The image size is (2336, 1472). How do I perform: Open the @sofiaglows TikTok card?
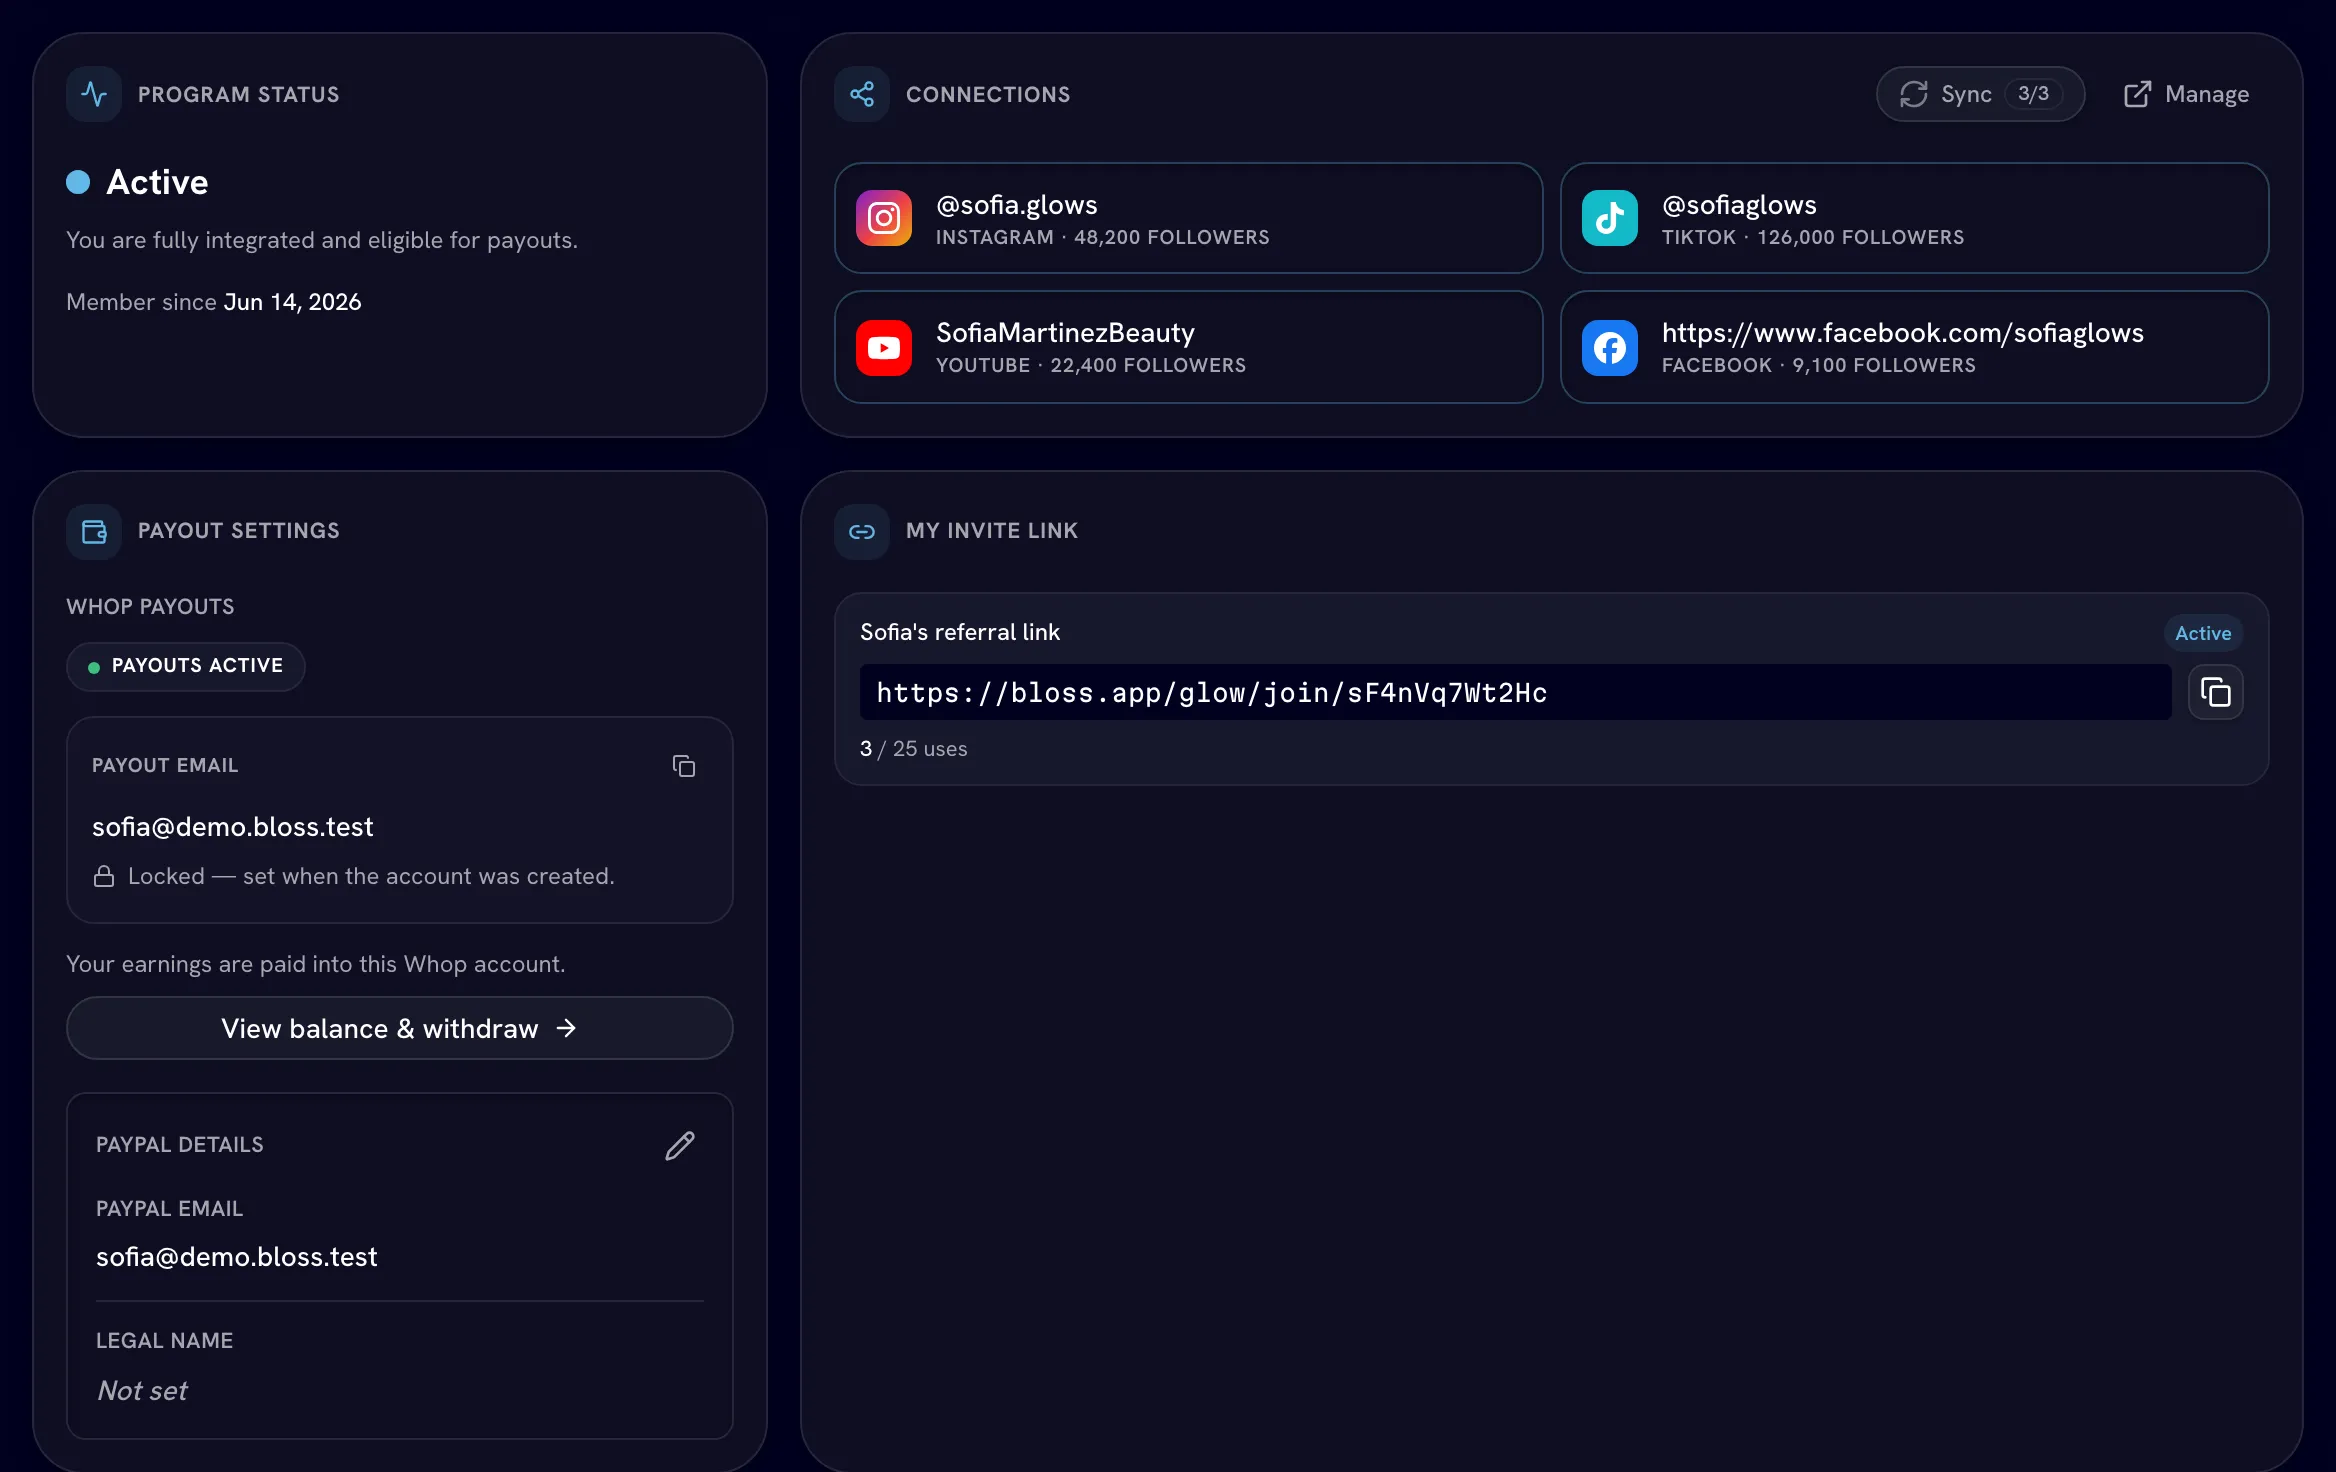1915,218
